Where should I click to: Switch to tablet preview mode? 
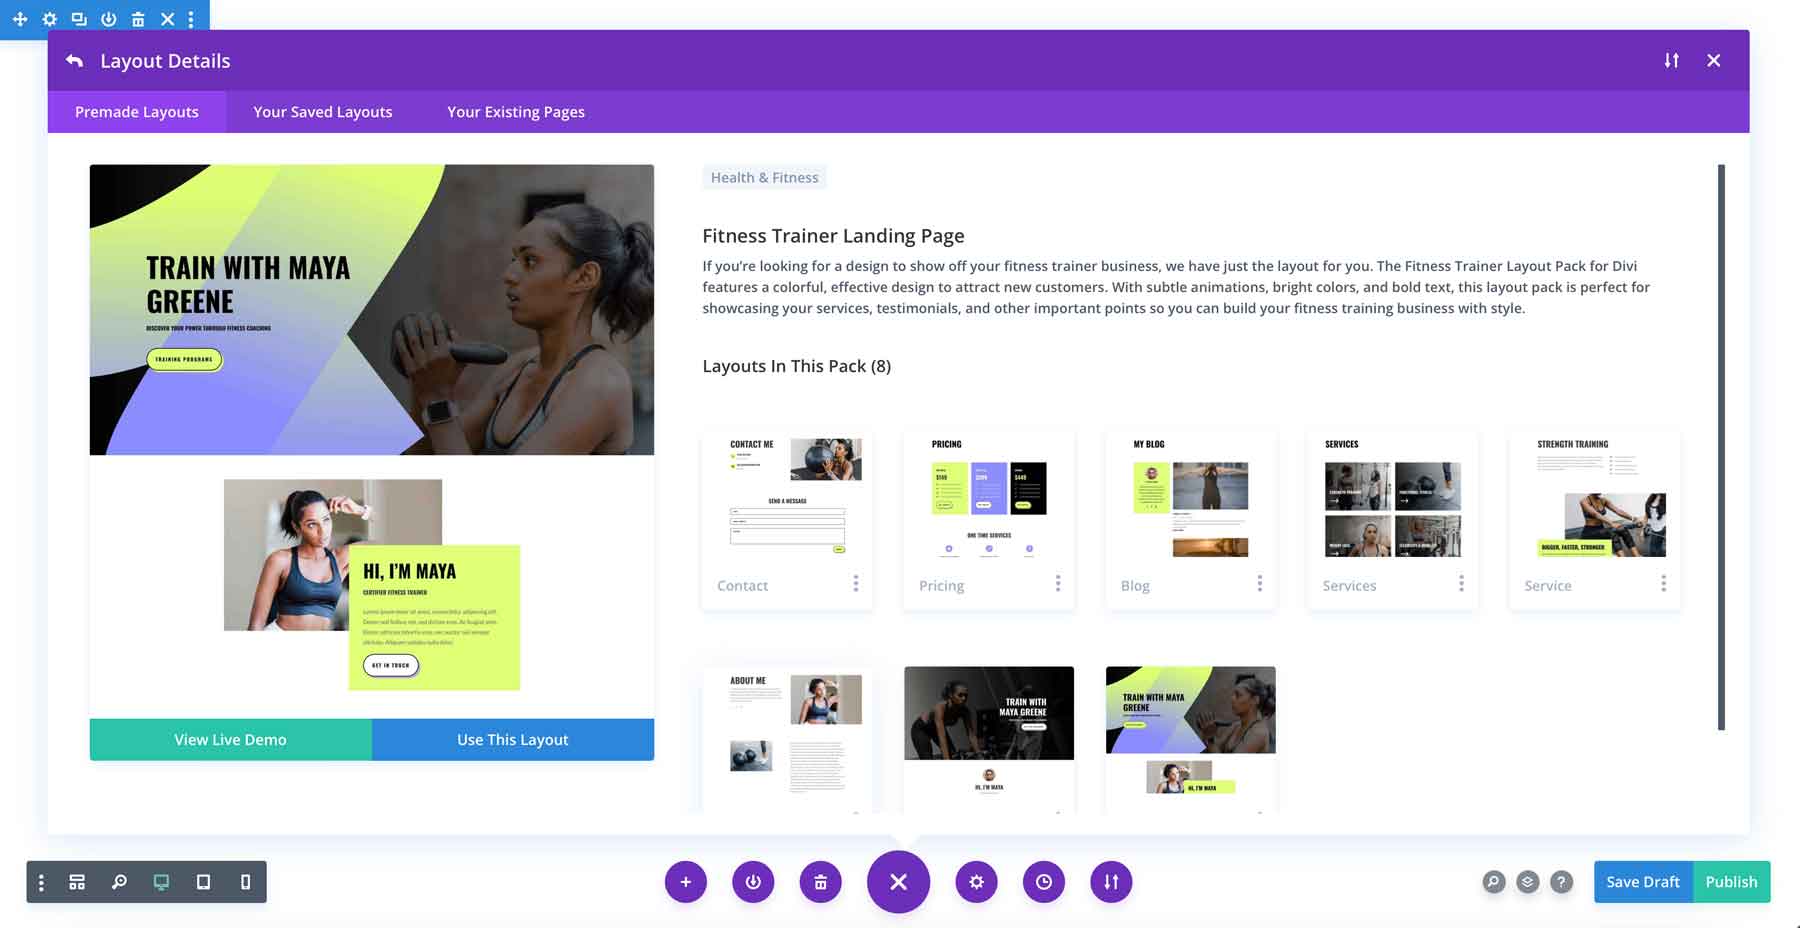[x=203, y=882]
